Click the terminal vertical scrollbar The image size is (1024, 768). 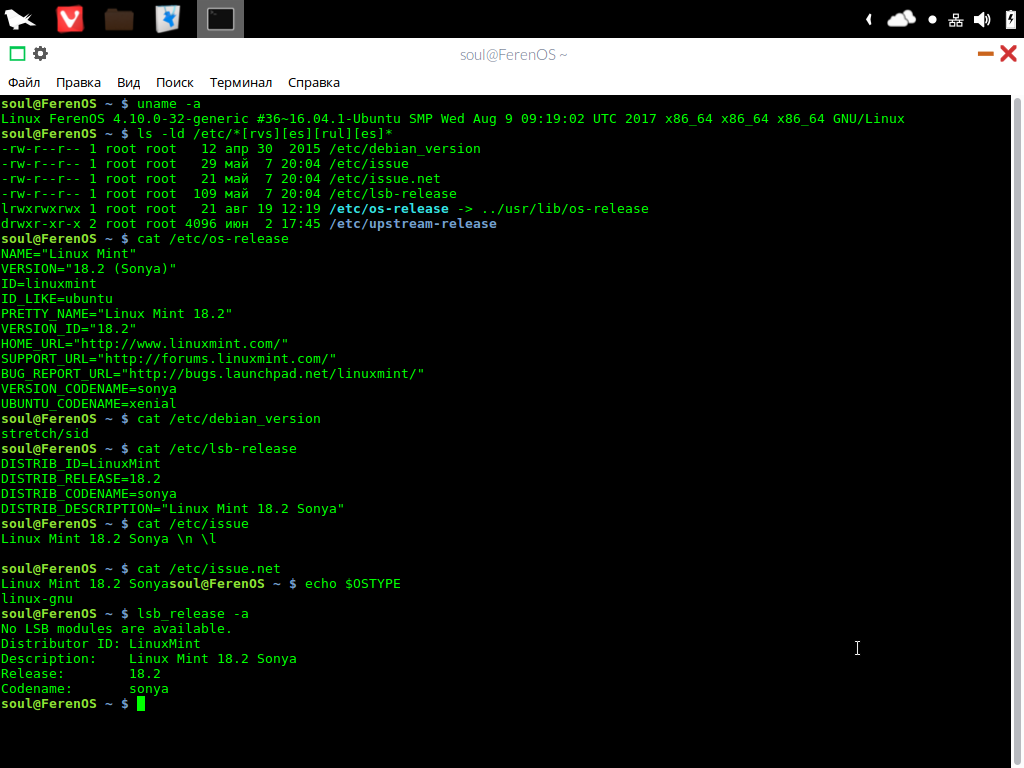click(x=1017, y=431)
